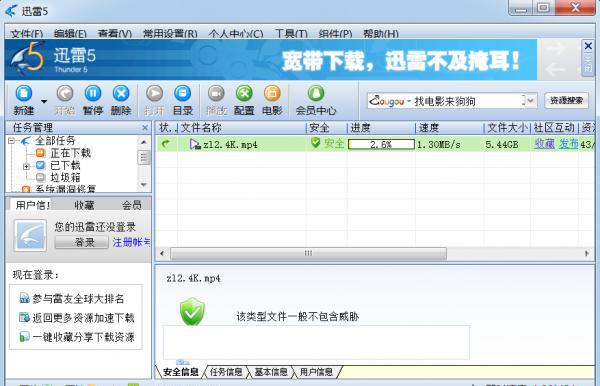
Task: Click task tree scrollbar up arrow
Action: [x=144, y=142]
